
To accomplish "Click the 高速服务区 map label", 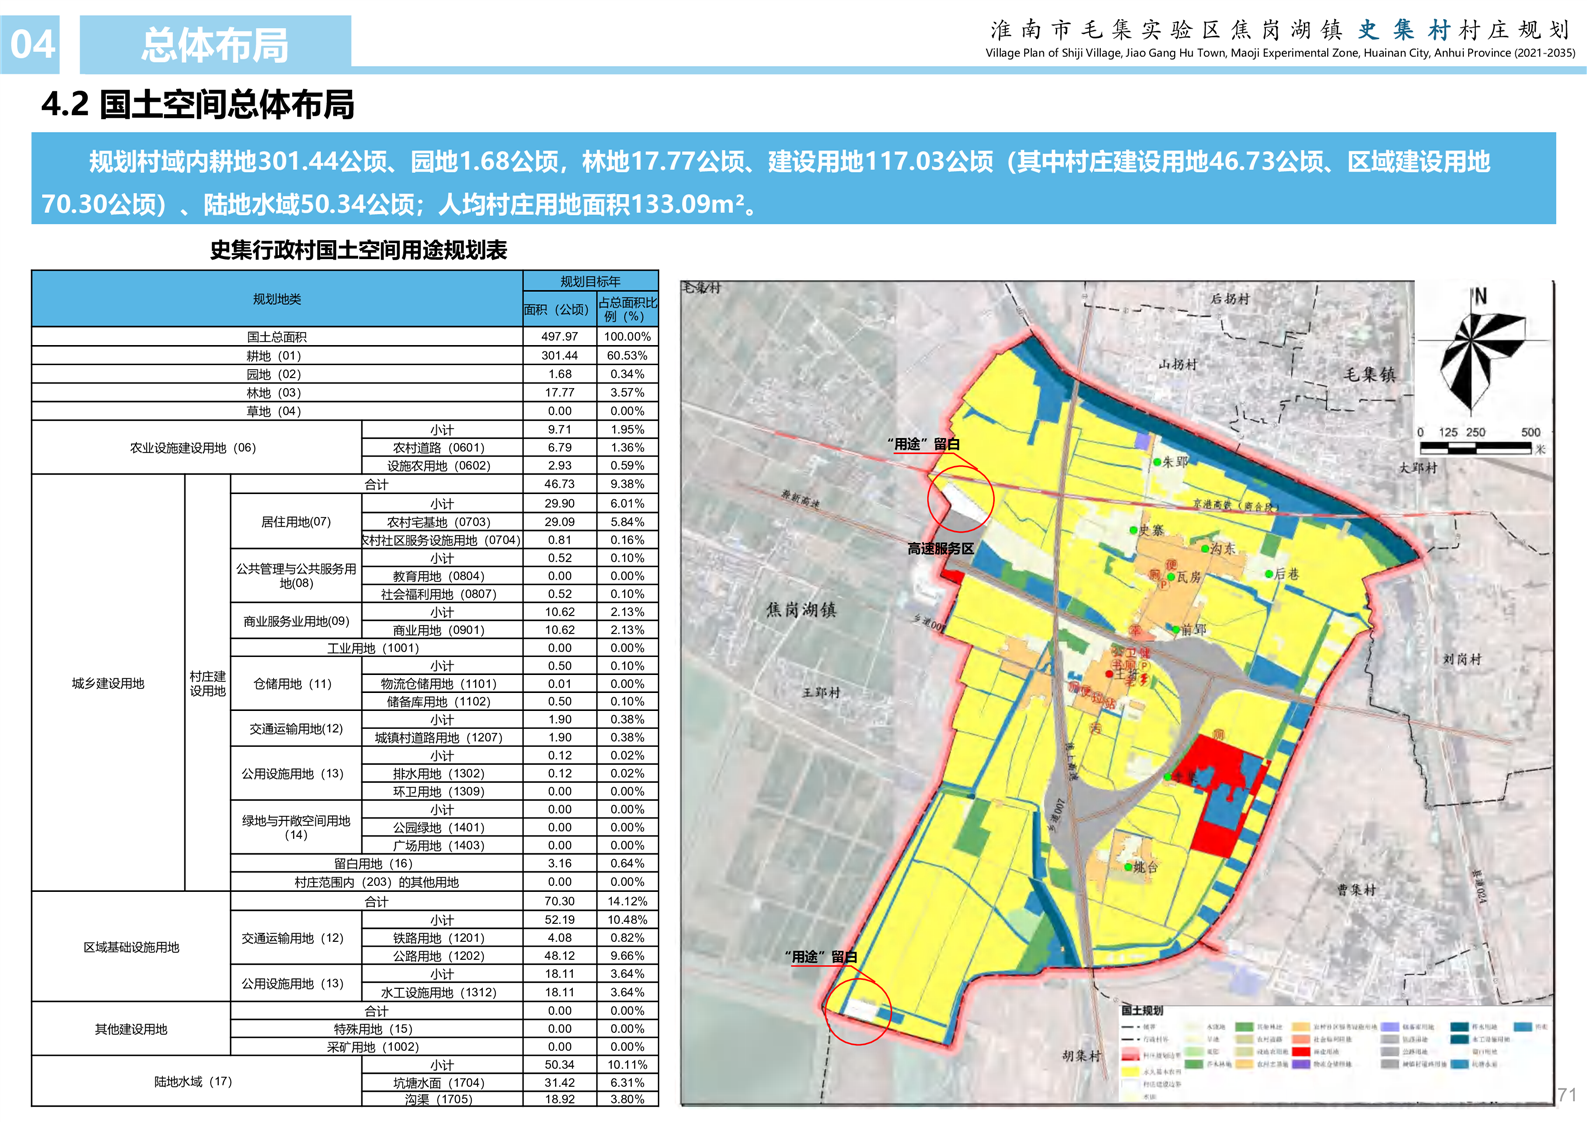I will click(940, 548).
